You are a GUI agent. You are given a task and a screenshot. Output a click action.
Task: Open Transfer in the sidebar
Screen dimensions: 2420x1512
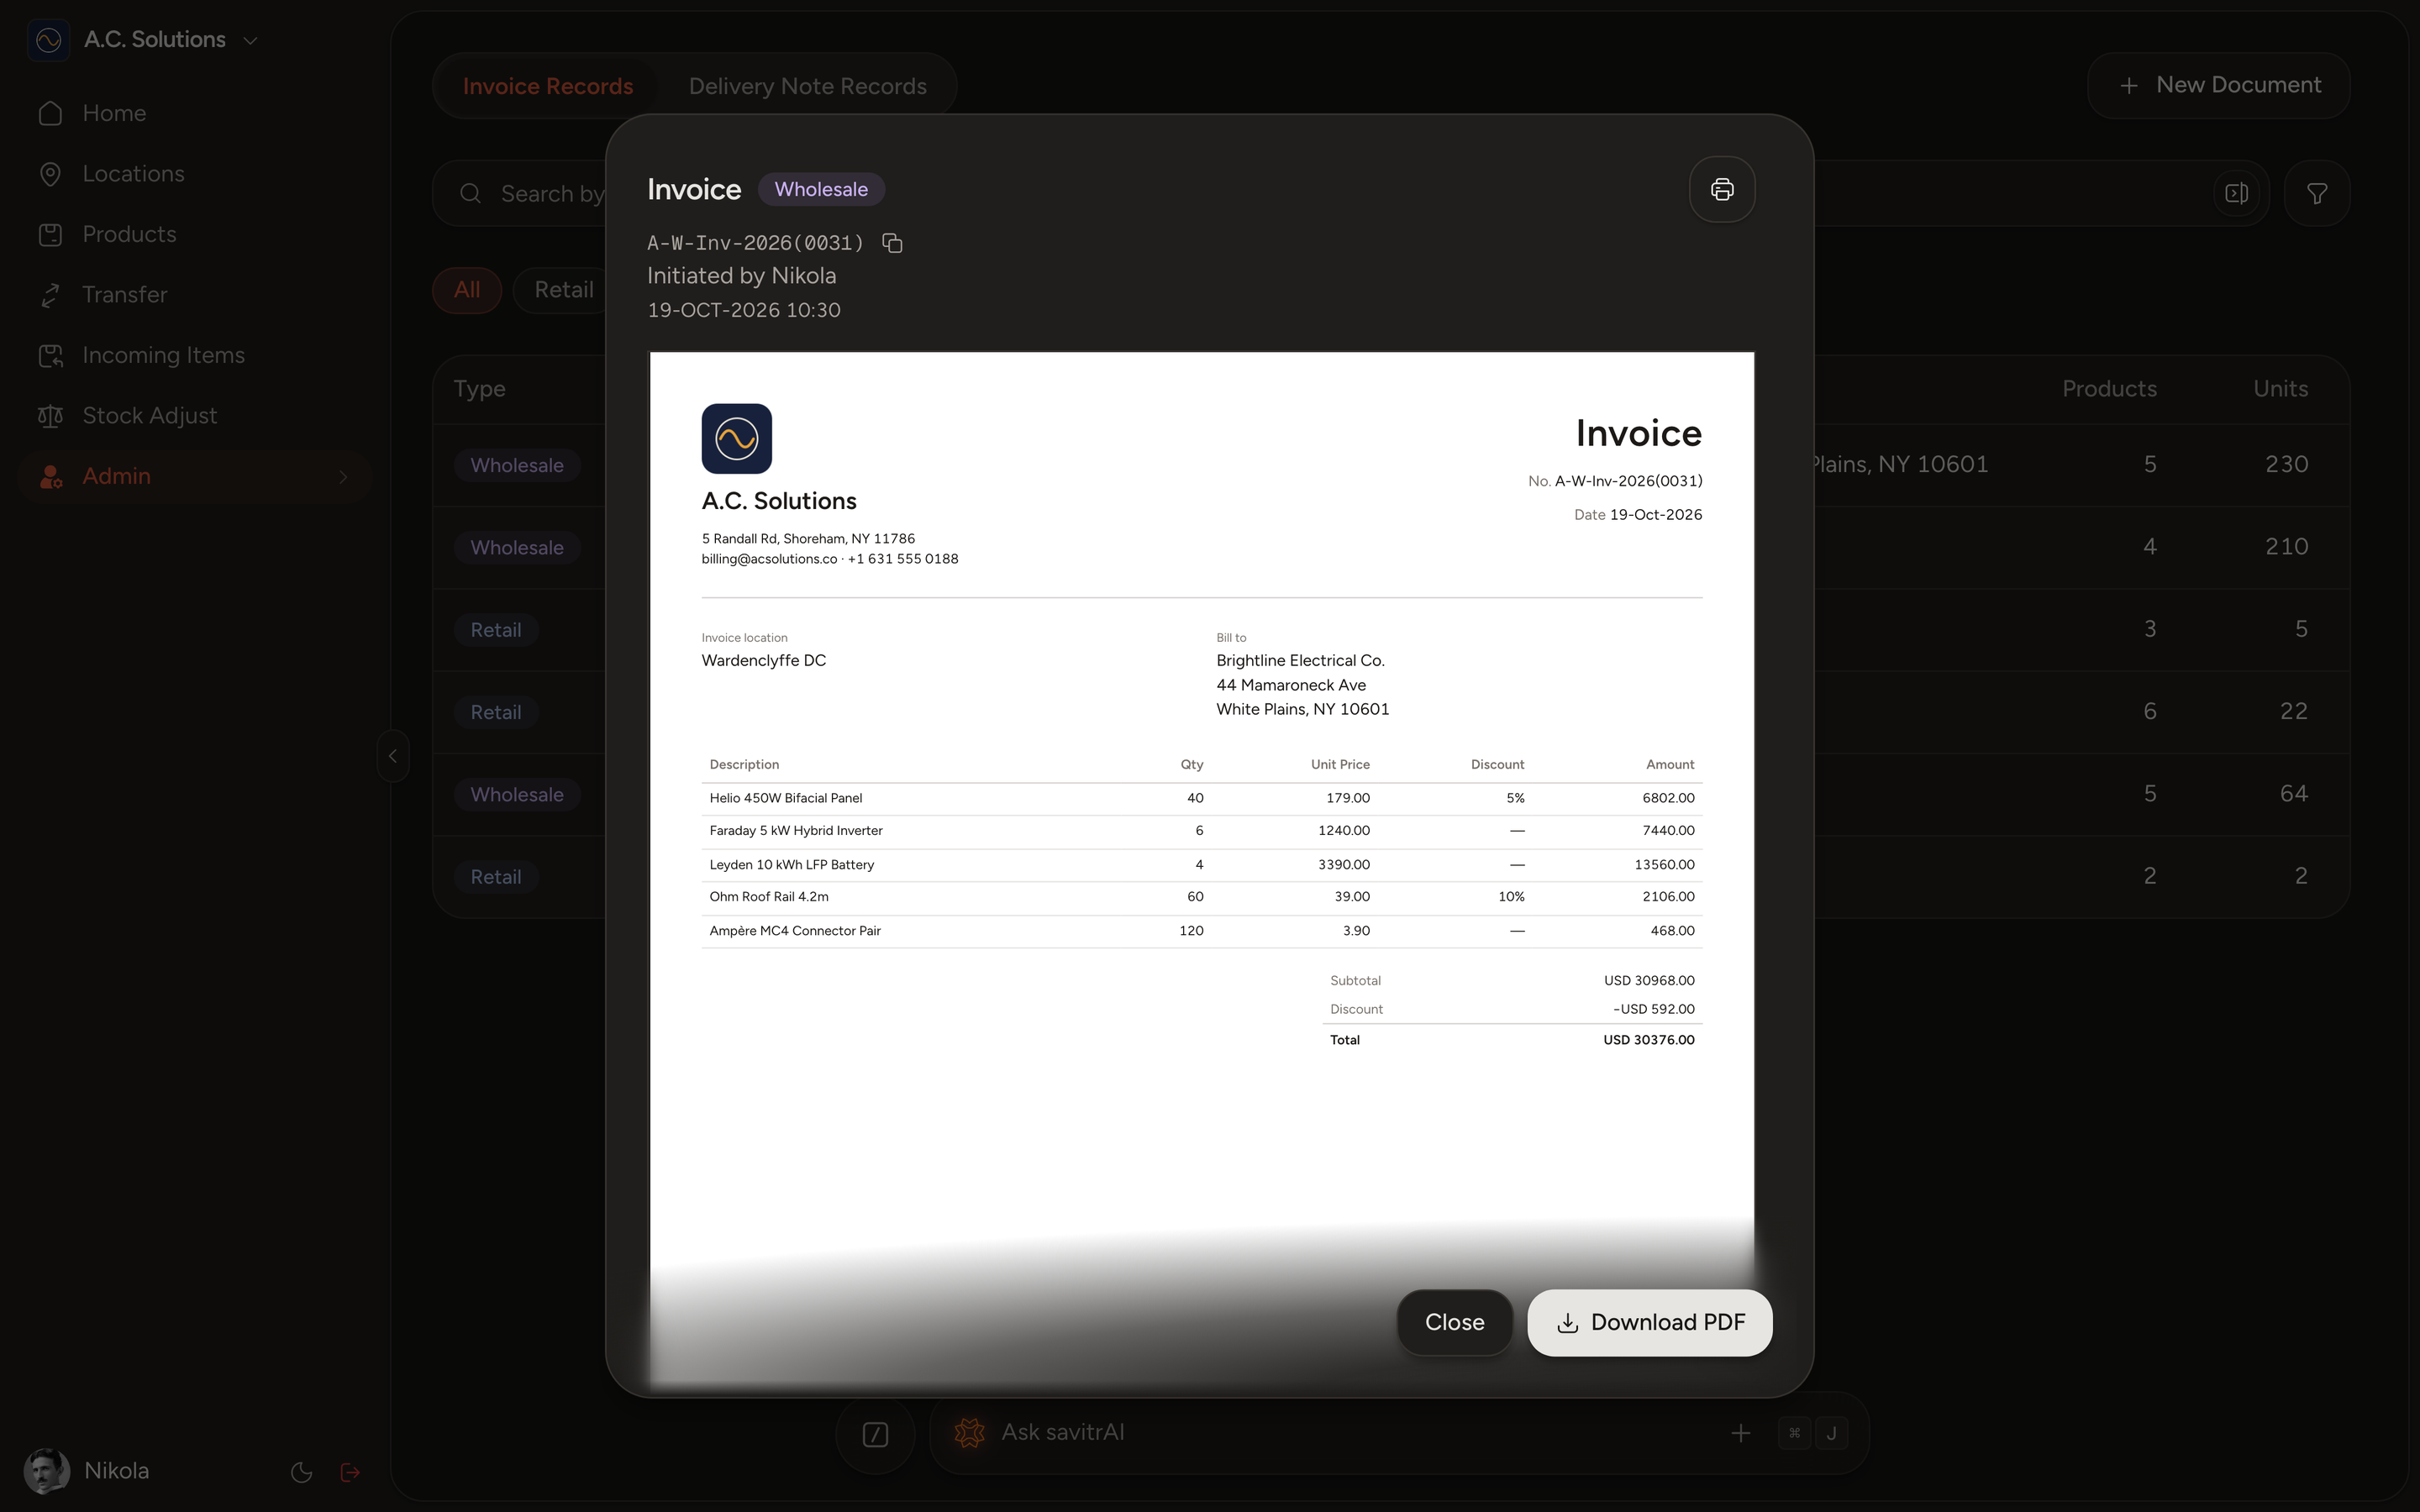[x=195, y=295]
